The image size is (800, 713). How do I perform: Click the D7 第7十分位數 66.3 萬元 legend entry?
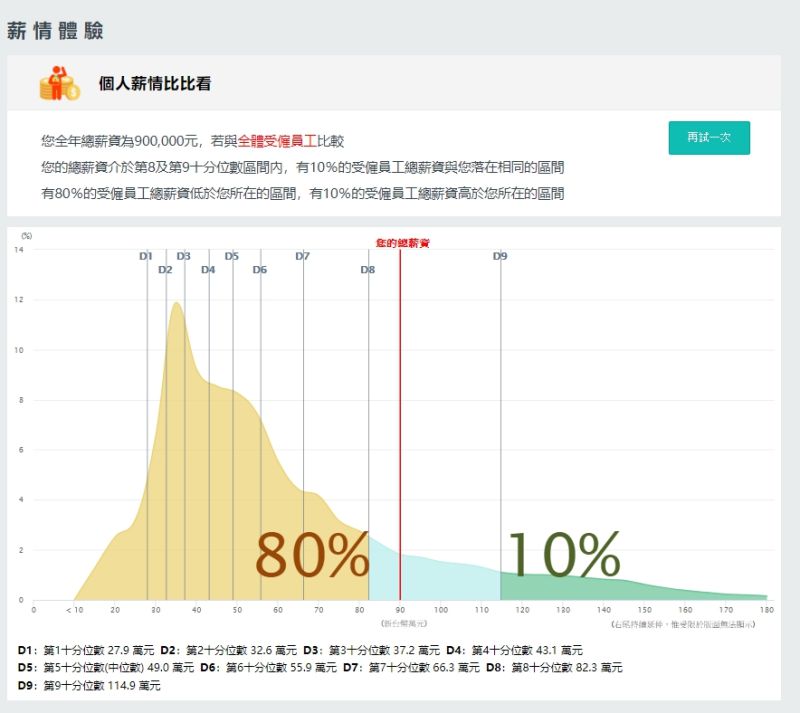coord(411,668)
